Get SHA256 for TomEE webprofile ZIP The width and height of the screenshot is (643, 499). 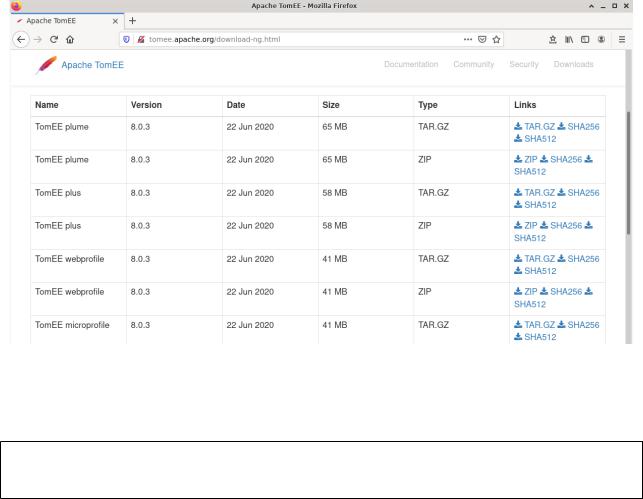click(561, 292)
